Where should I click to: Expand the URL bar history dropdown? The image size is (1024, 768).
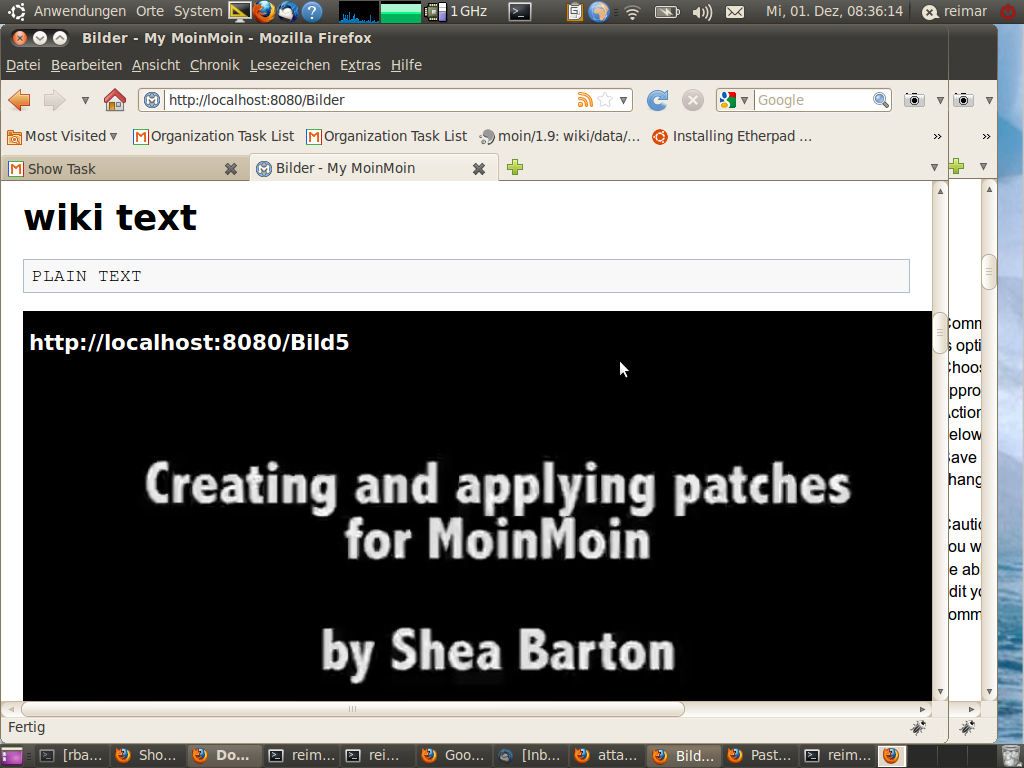coord(624,100)
